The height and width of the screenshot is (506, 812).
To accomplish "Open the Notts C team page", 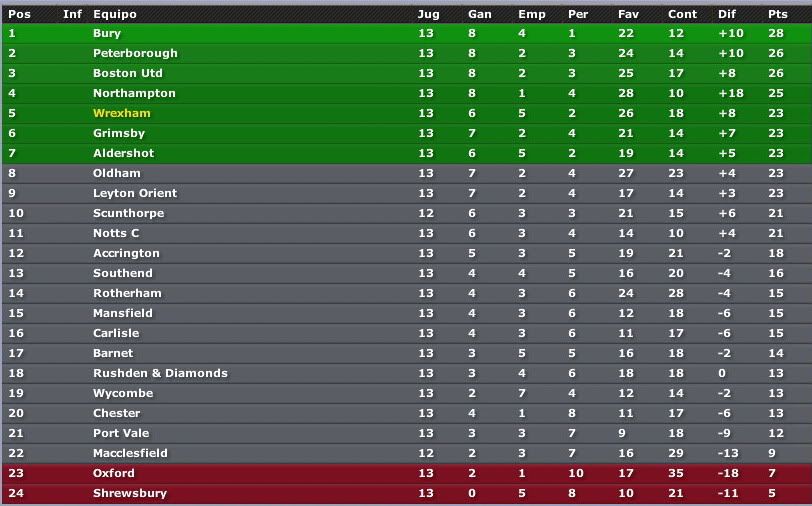I will point(116,234).
